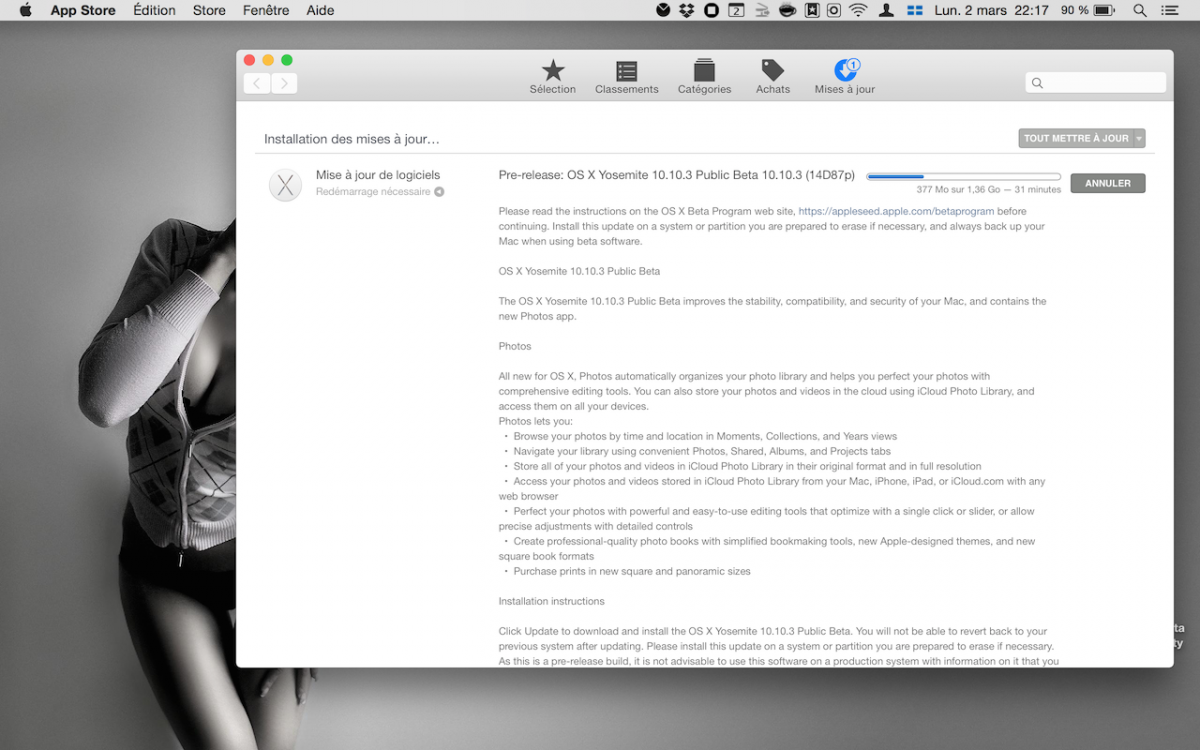Click the 377 Mo sur 1,36 Go status
1200x750 pixels.
click(989, 189)
